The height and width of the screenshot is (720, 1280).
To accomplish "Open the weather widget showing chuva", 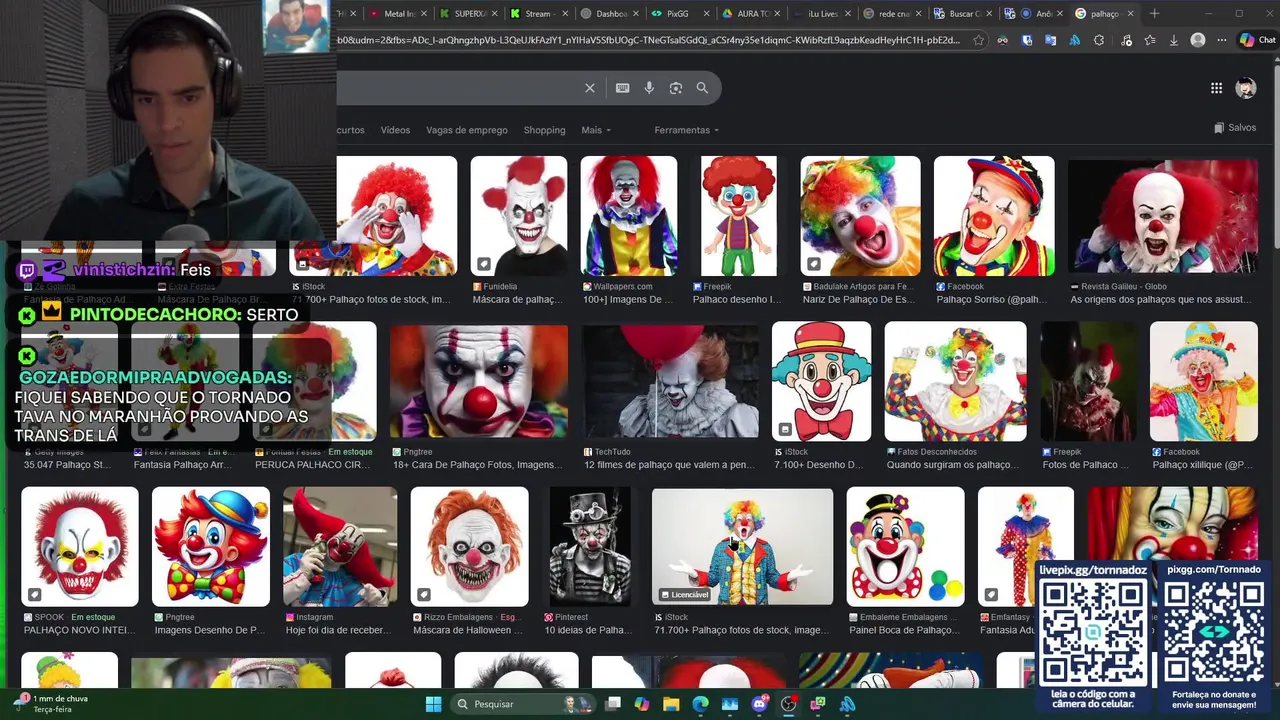I will click(x=50, y=703).
